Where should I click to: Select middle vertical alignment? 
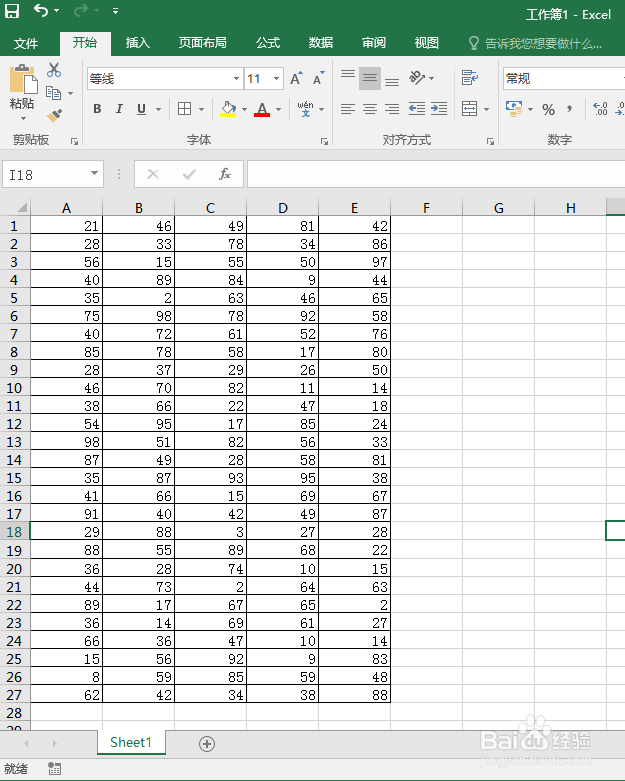tap(370, 78)
